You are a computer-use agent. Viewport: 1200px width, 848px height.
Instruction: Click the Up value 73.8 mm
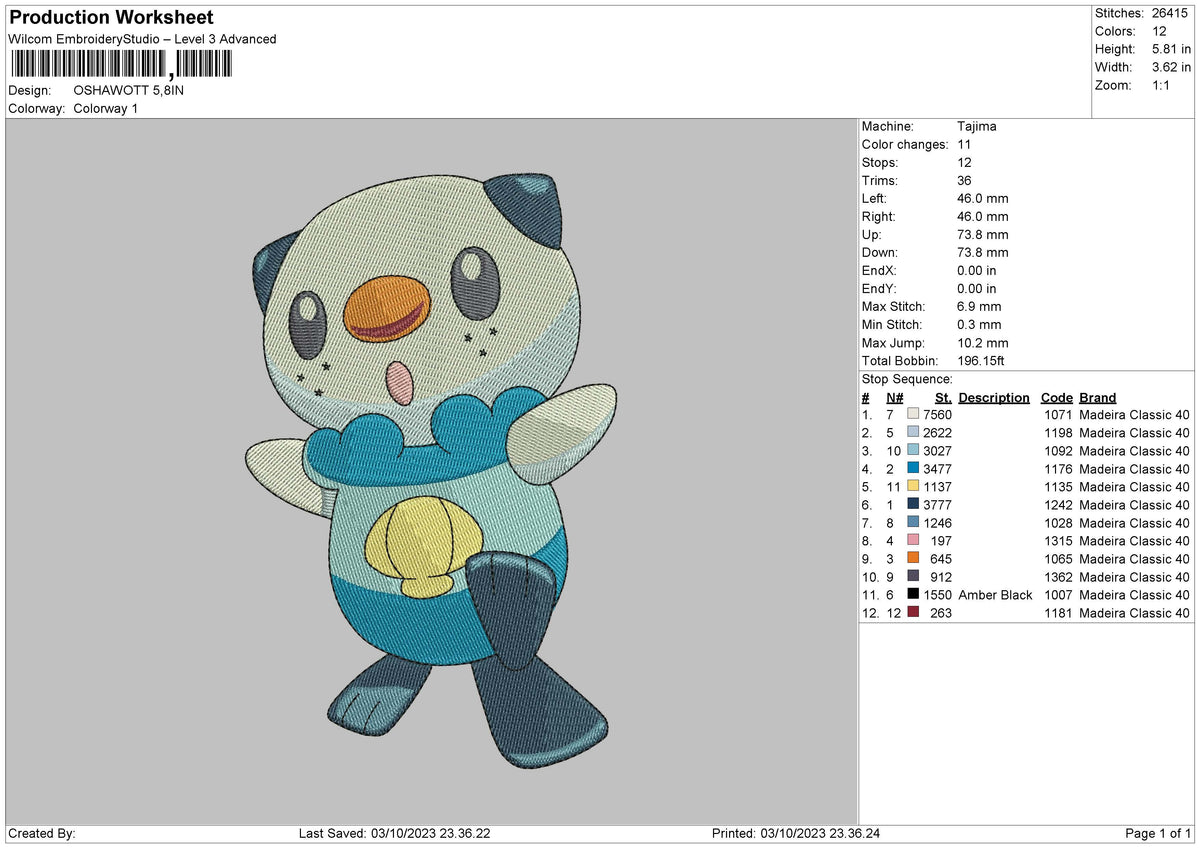click(983, 234)
